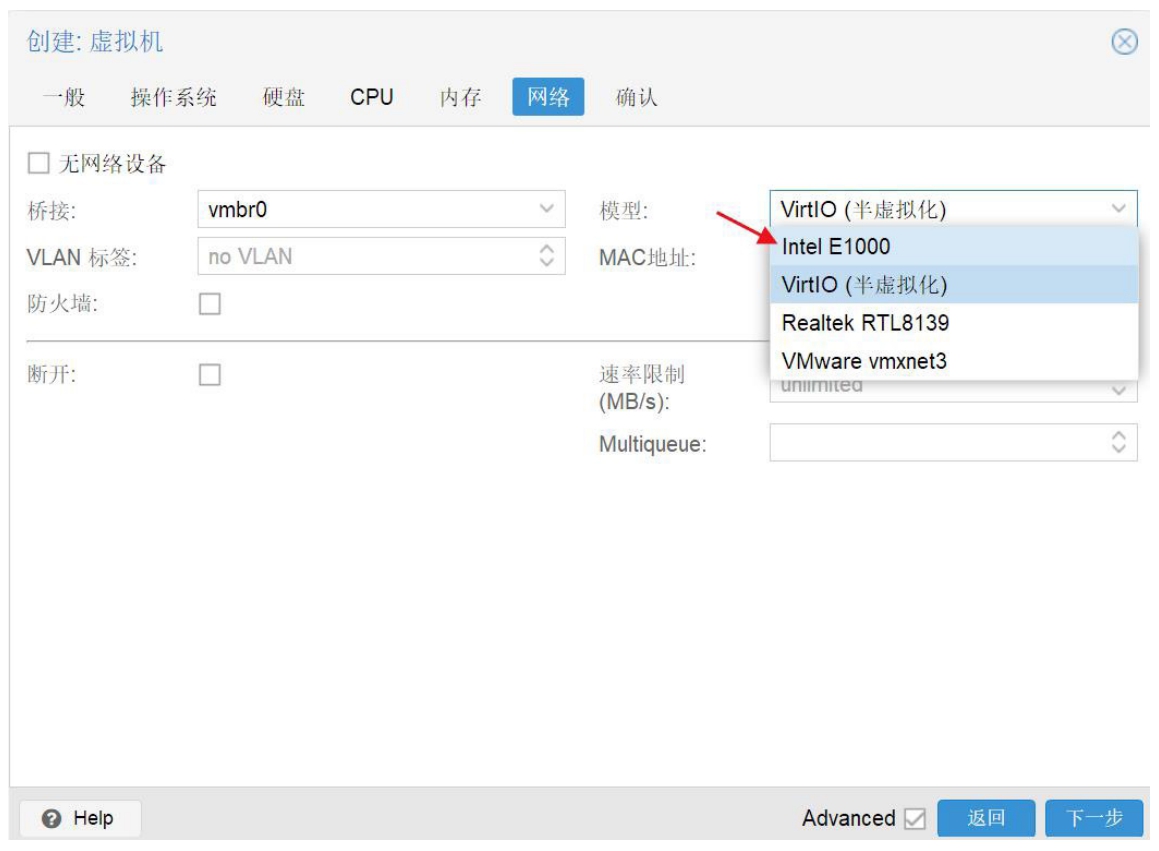Check the 断开 checkbox
This screenshot has width=1159, height=851.
pos(209,375)
